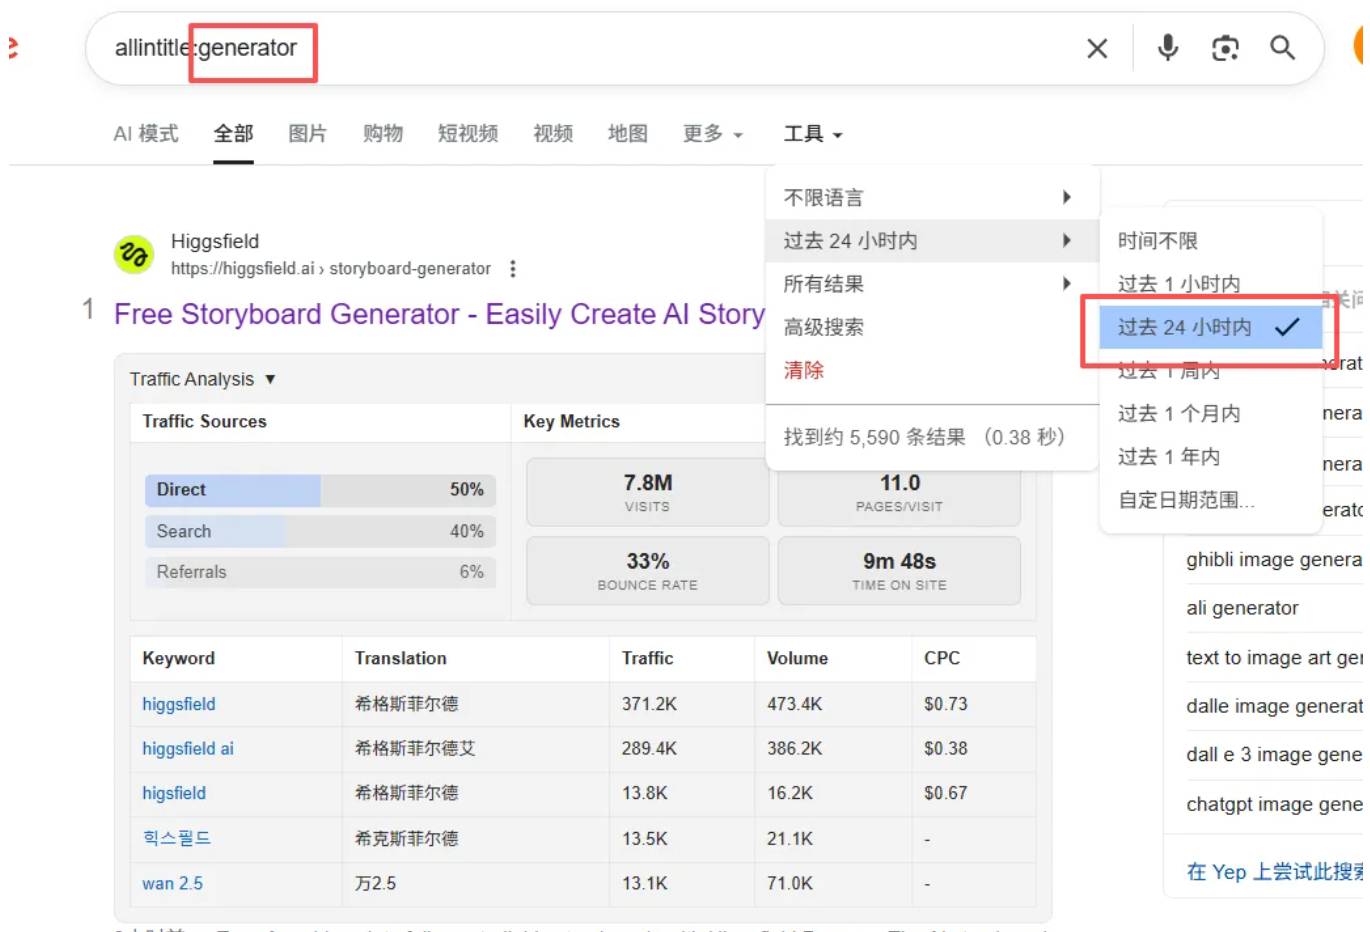This screenshot has width=1370, height=932.
Task: Open the higgsfield keyword link
Action: click(178, 704)
